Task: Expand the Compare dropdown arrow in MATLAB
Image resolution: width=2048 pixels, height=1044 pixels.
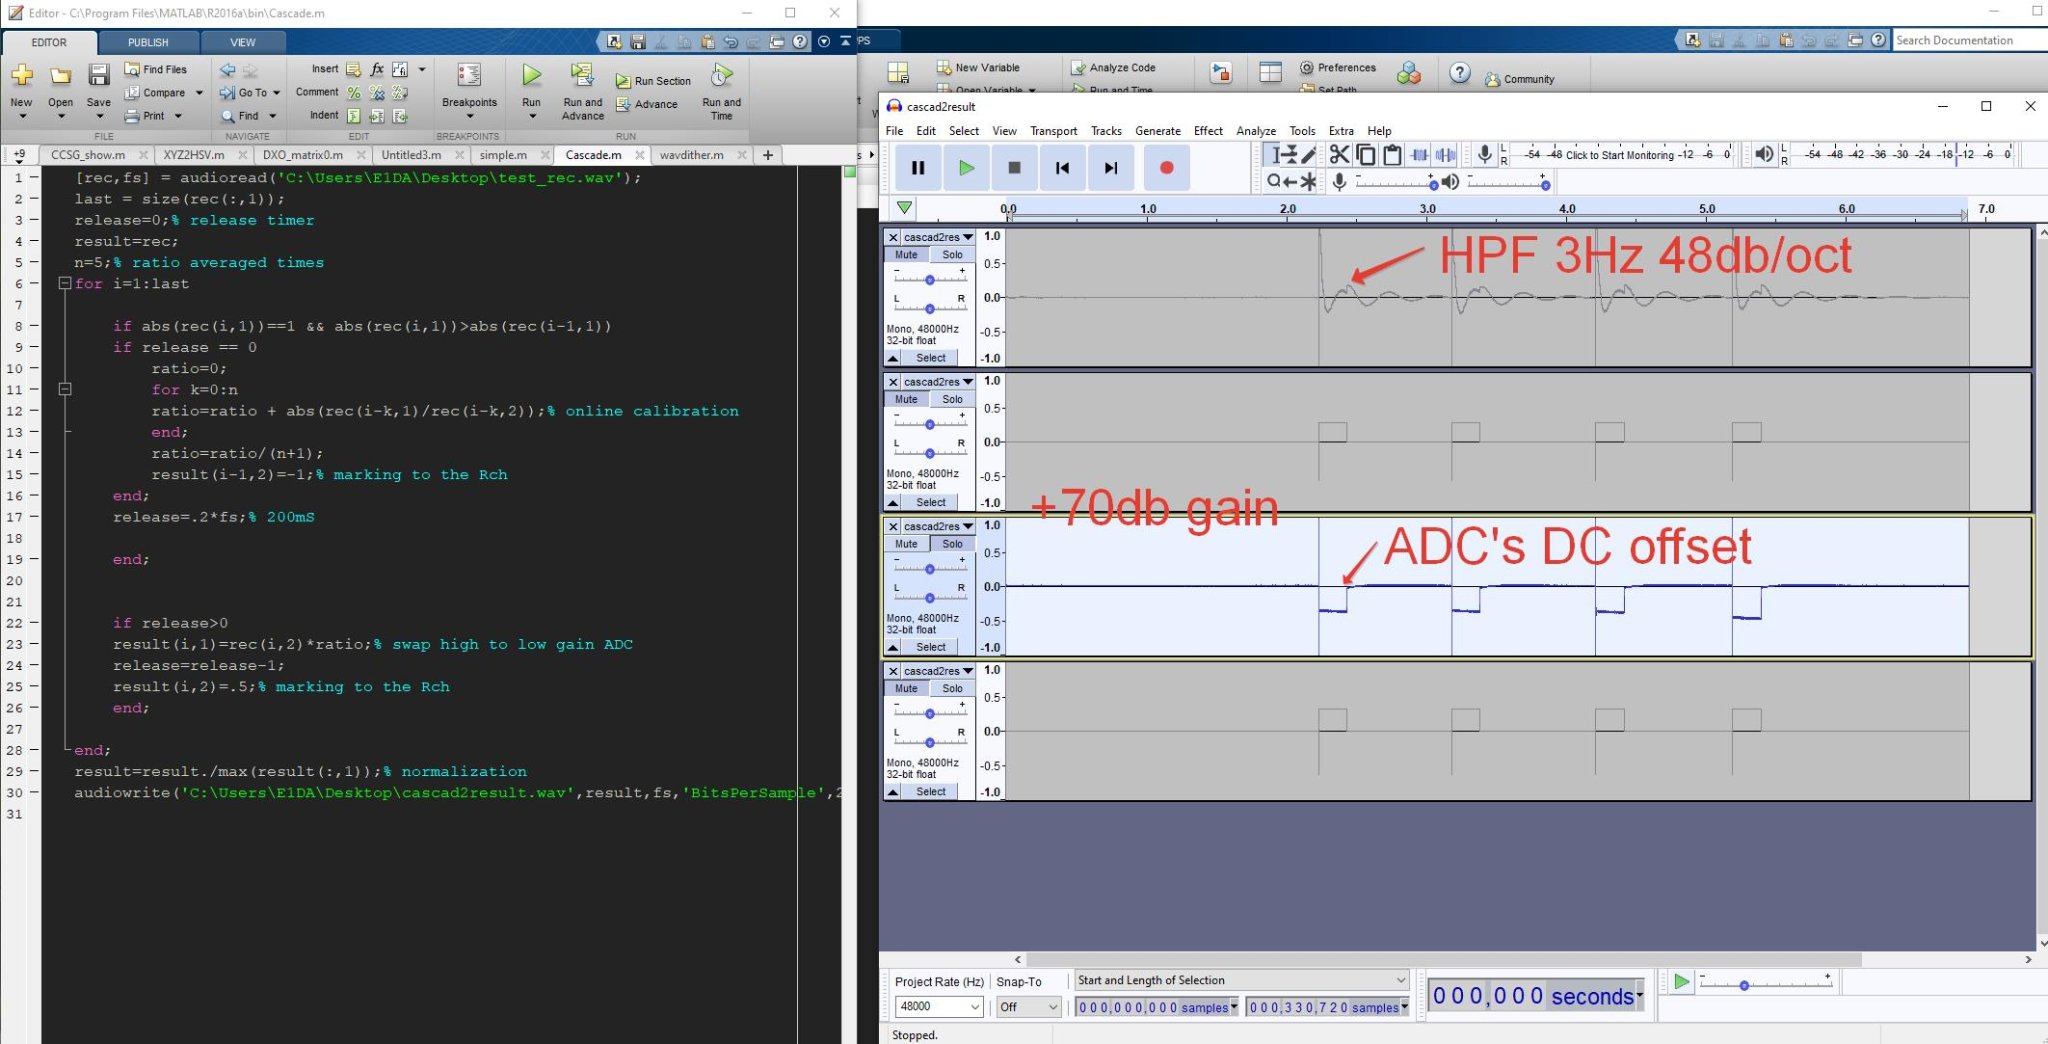Action: tap(199, 93)
